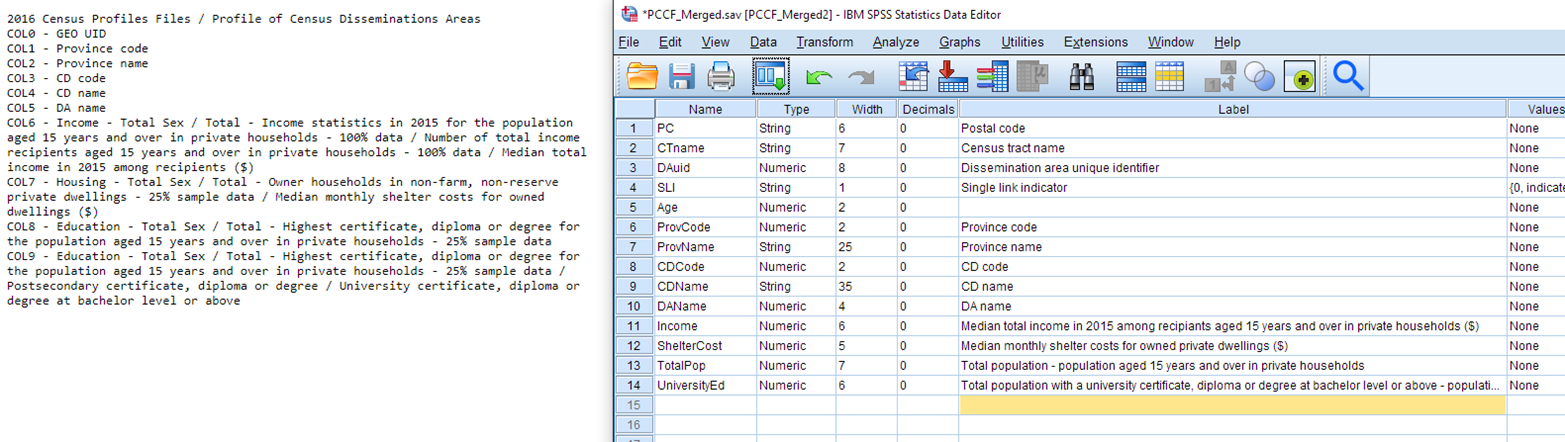Click the binoculars Find icon
This screenshot has height=442, width=1565.
(1082, 76)
